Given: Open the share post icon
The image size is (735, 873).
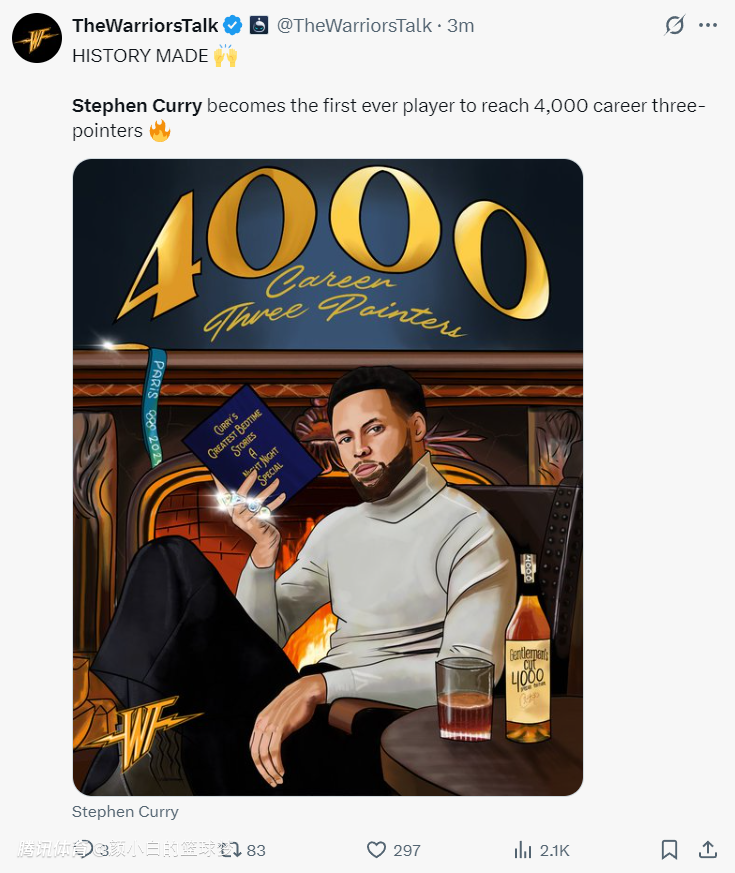Looking at the screenshot, I should click(x=707, y=849).
